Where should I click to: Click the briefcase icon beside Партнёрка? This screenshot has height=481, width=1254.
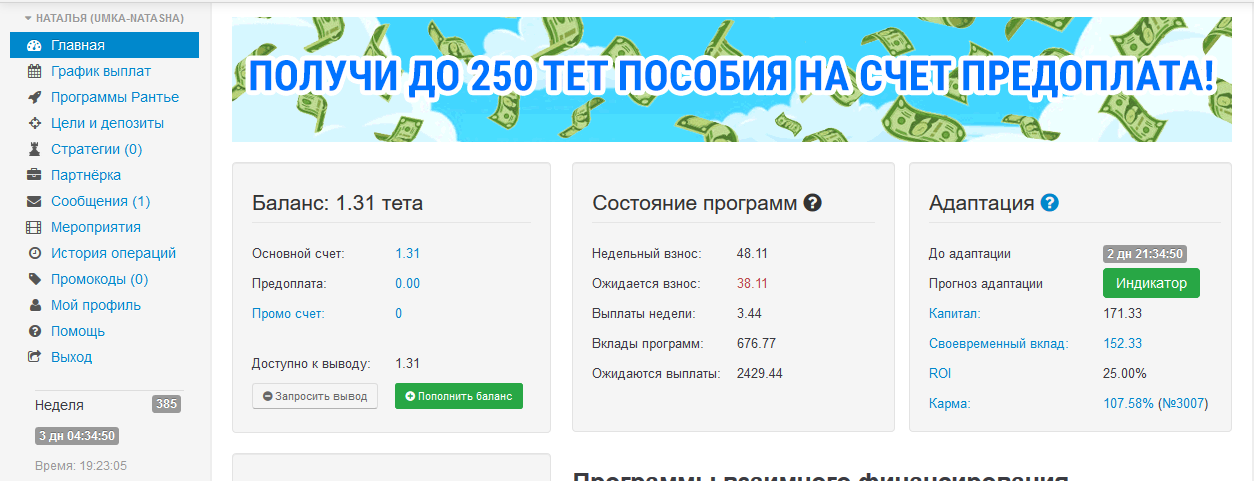tap(34, 175)
